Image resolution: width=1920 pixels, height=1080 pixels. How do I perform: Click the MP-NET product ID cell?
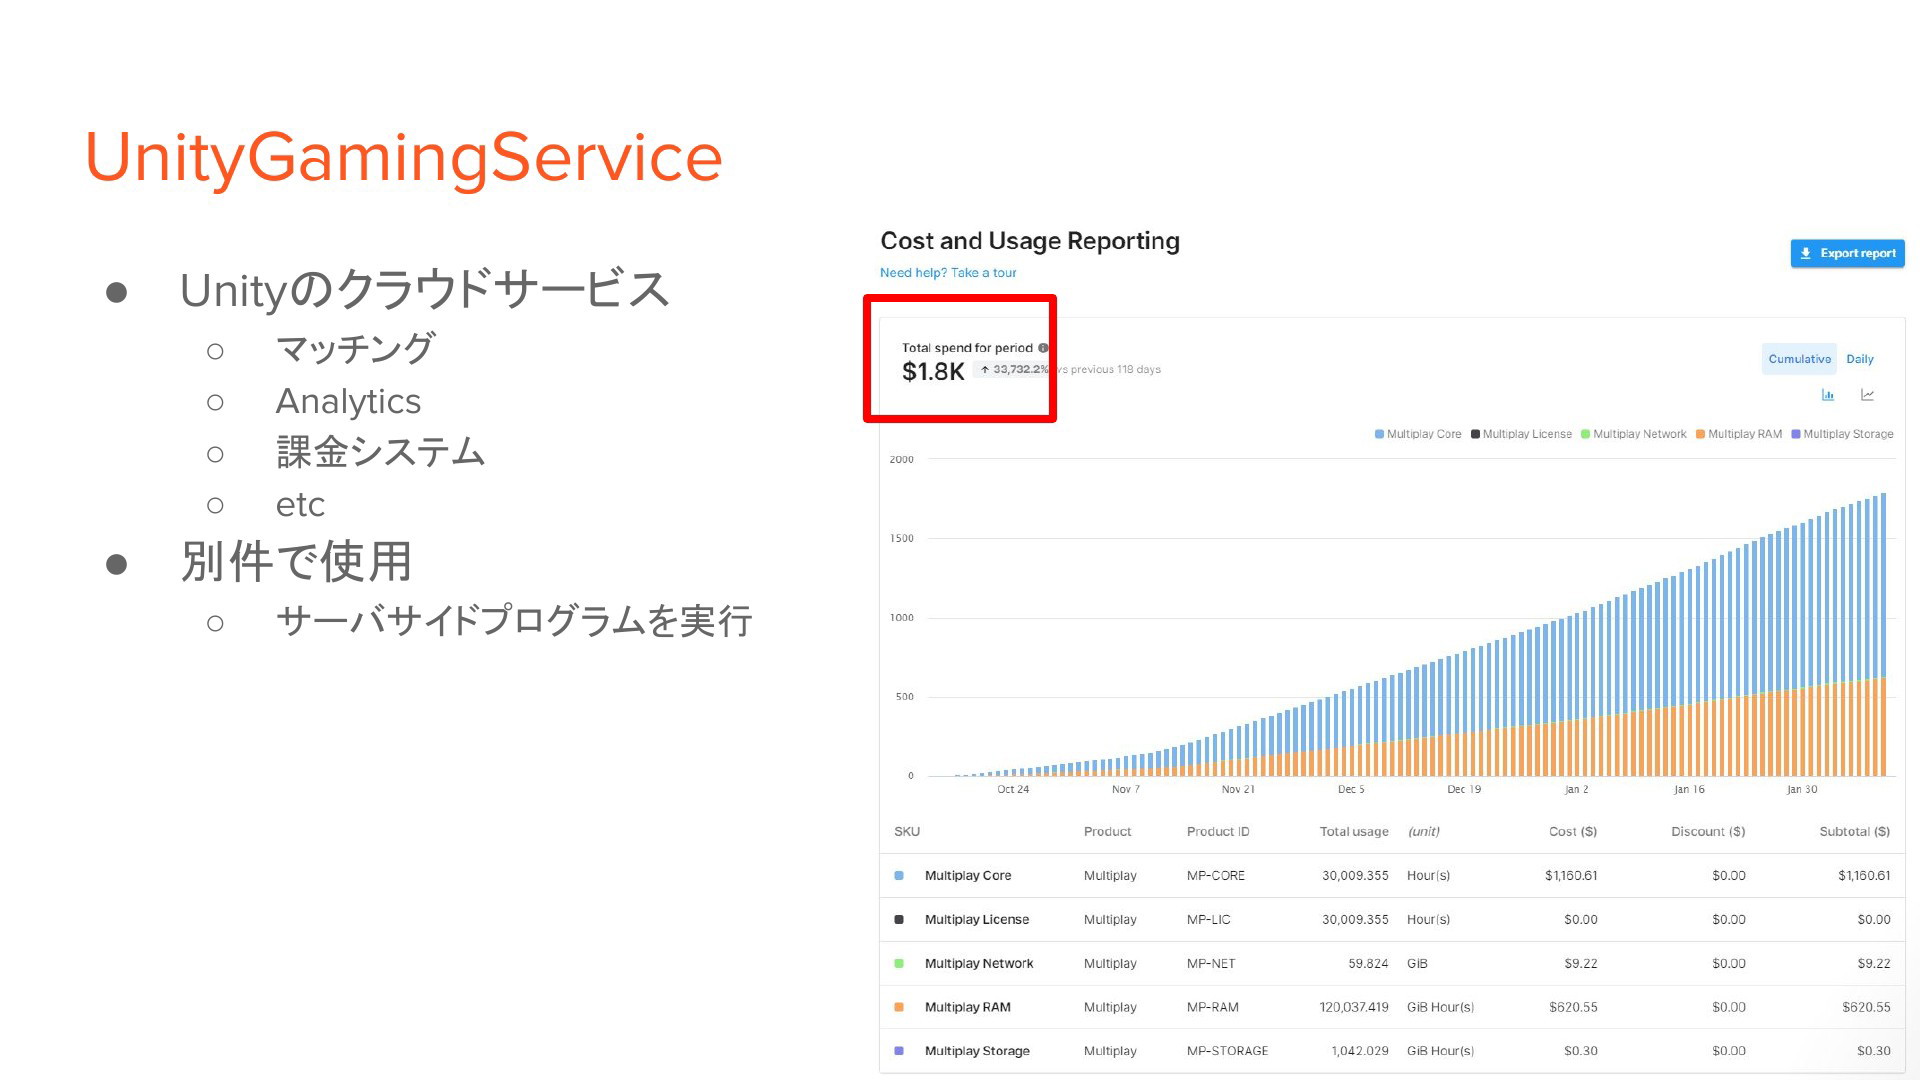[1211, 964]
